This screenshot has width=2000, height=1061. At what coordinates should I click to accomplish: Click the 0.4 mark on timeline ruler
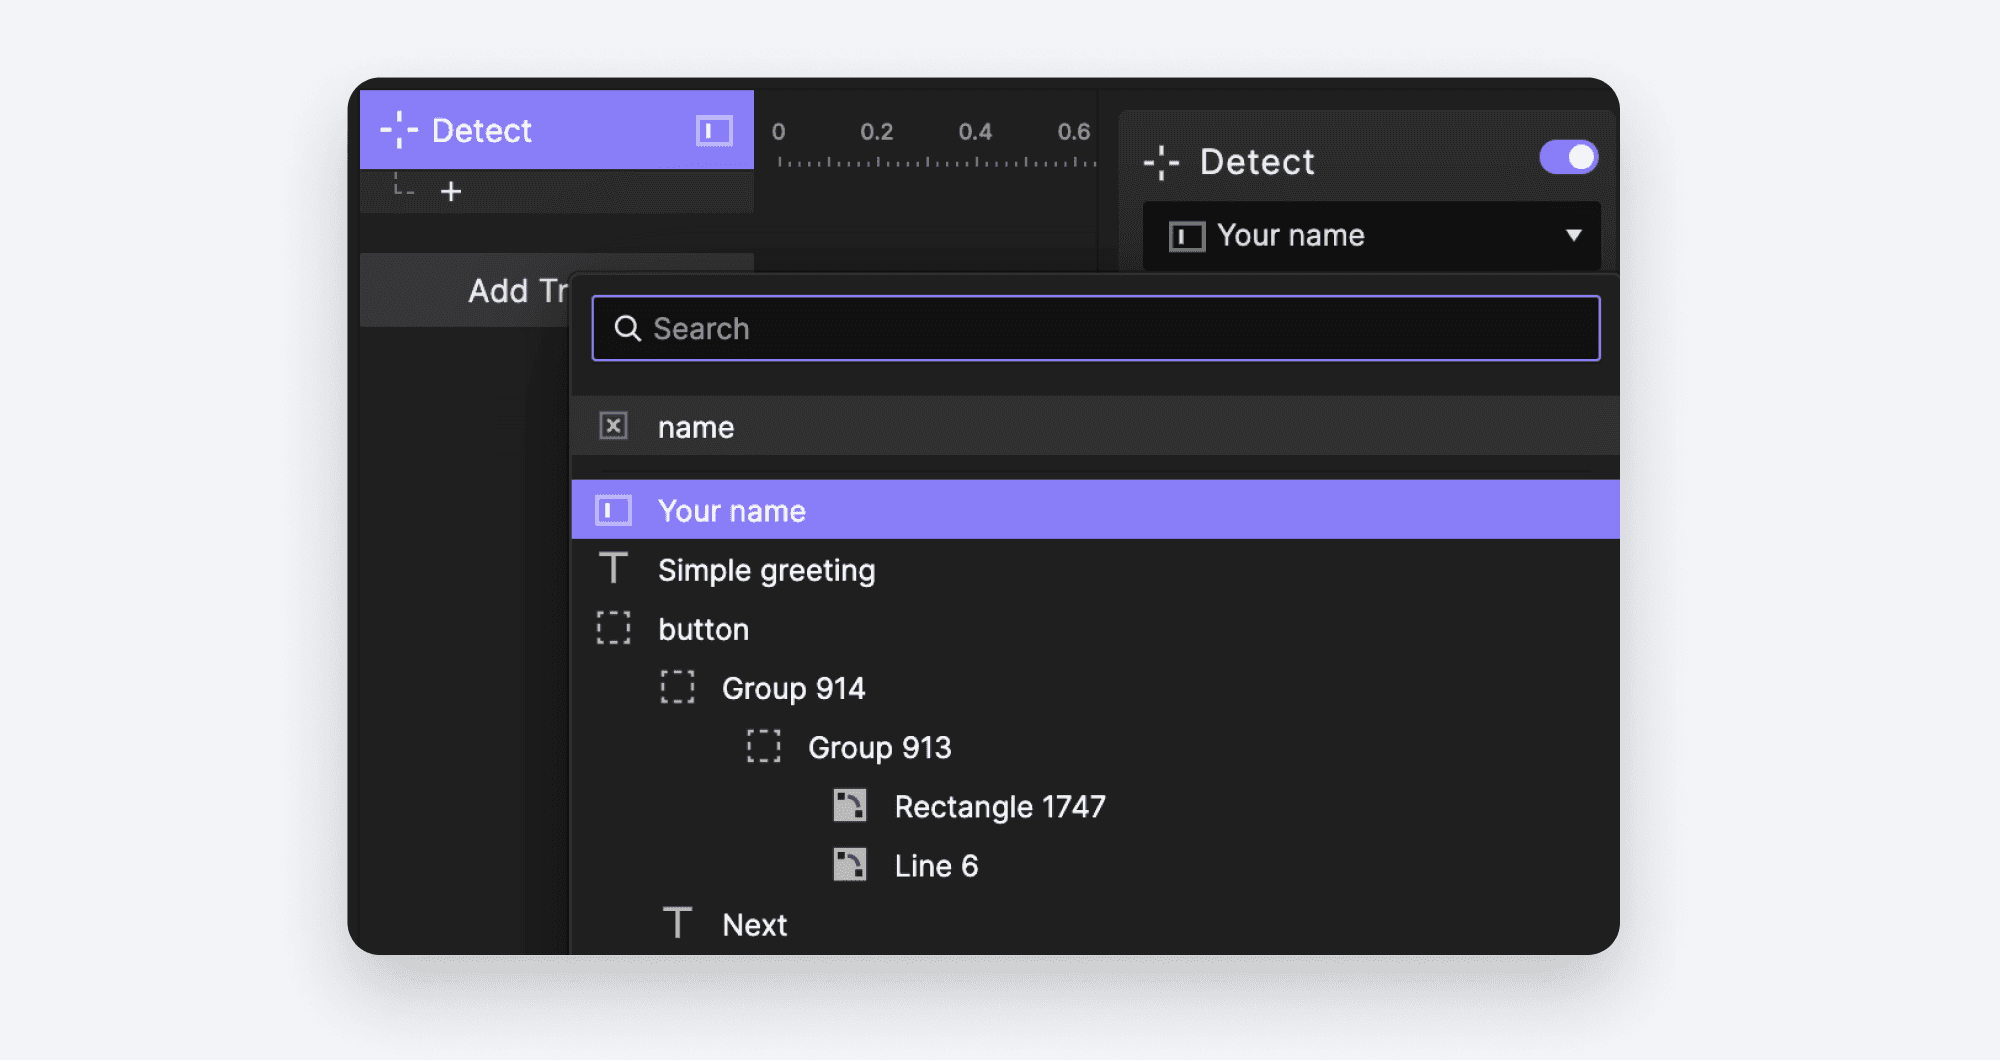click(x=975, y=131)
